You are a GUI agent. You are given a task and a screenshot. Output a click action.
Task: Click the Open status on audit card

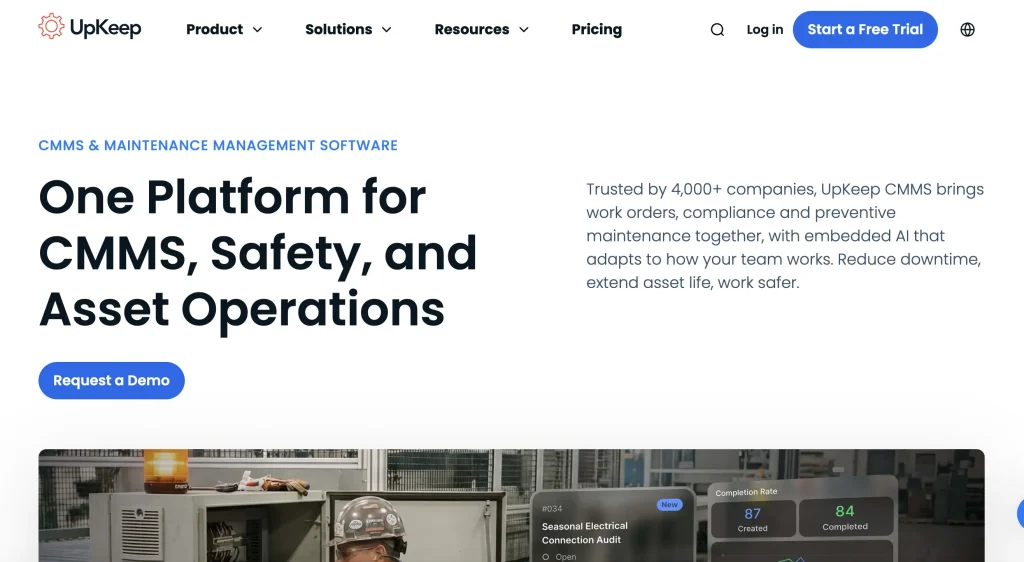(x=560, y=557)
